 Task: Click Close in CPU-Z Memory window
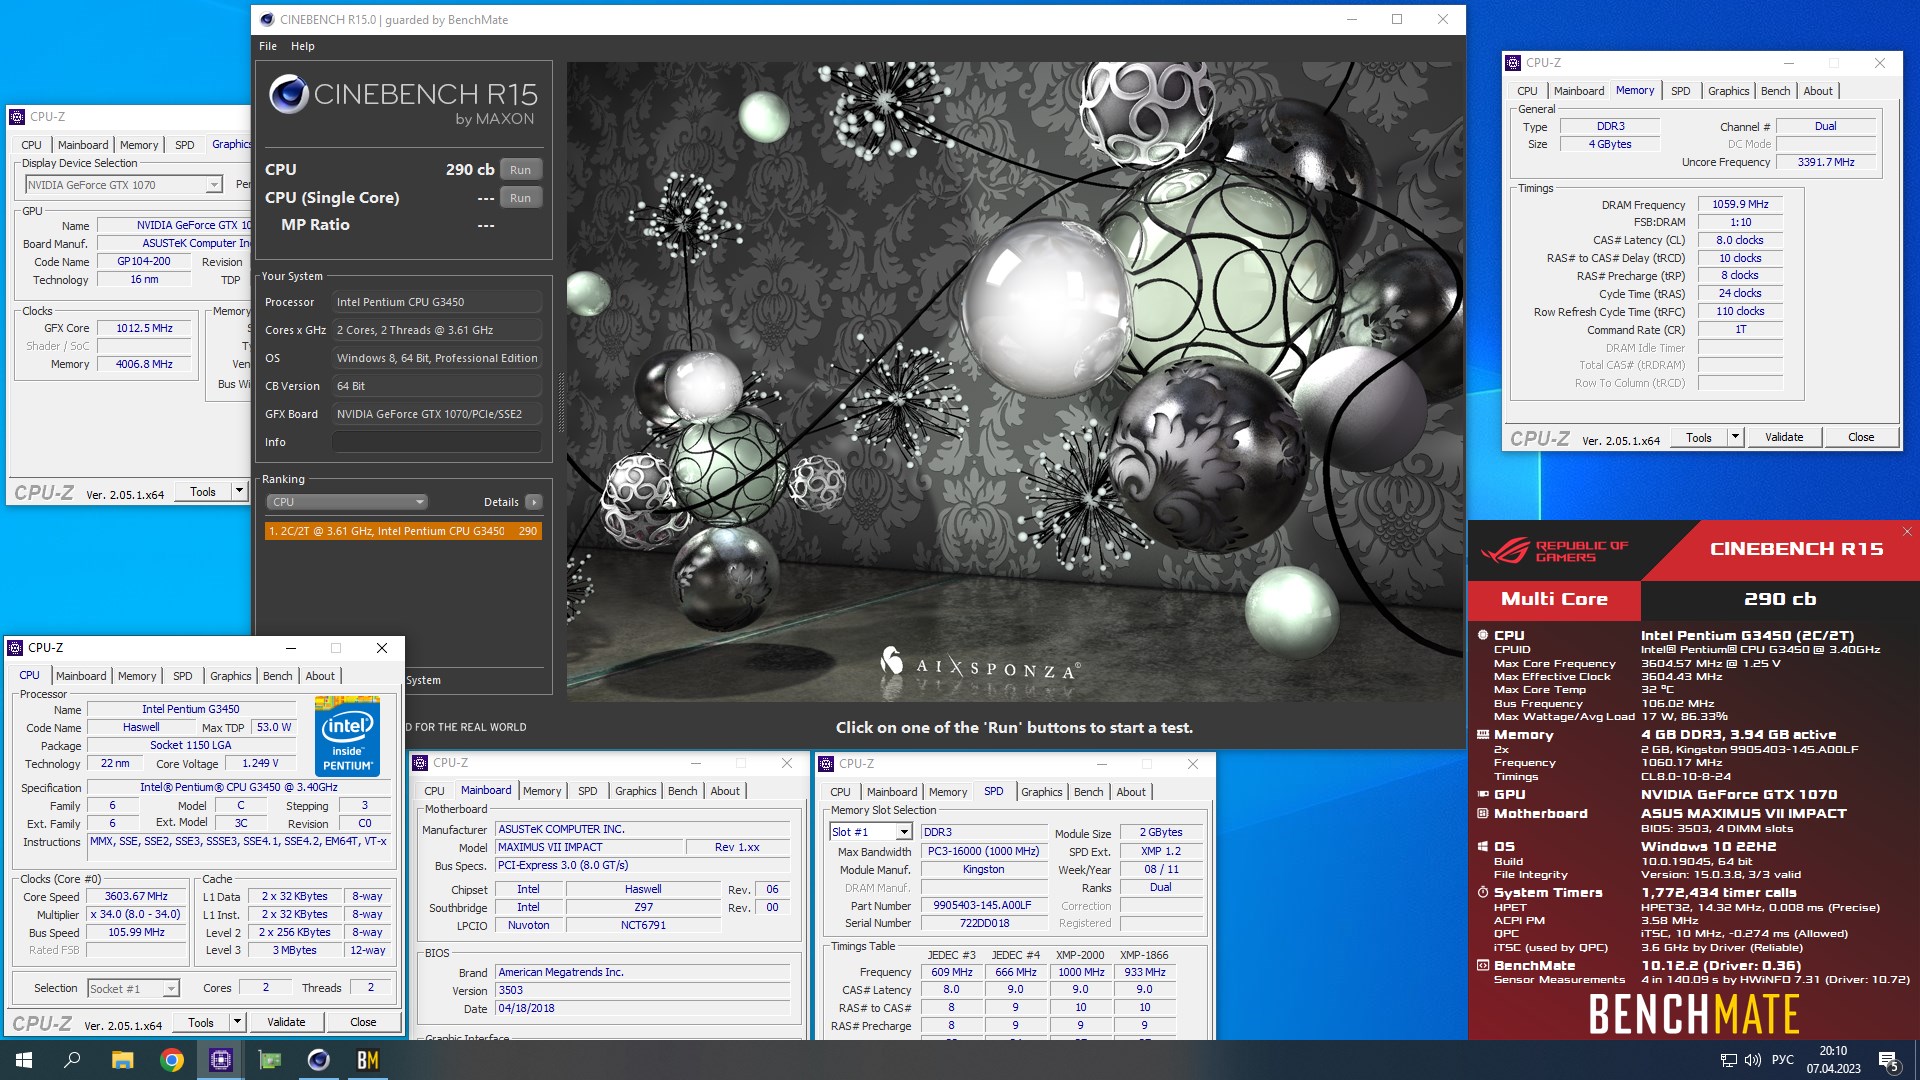coord(1861,437)
